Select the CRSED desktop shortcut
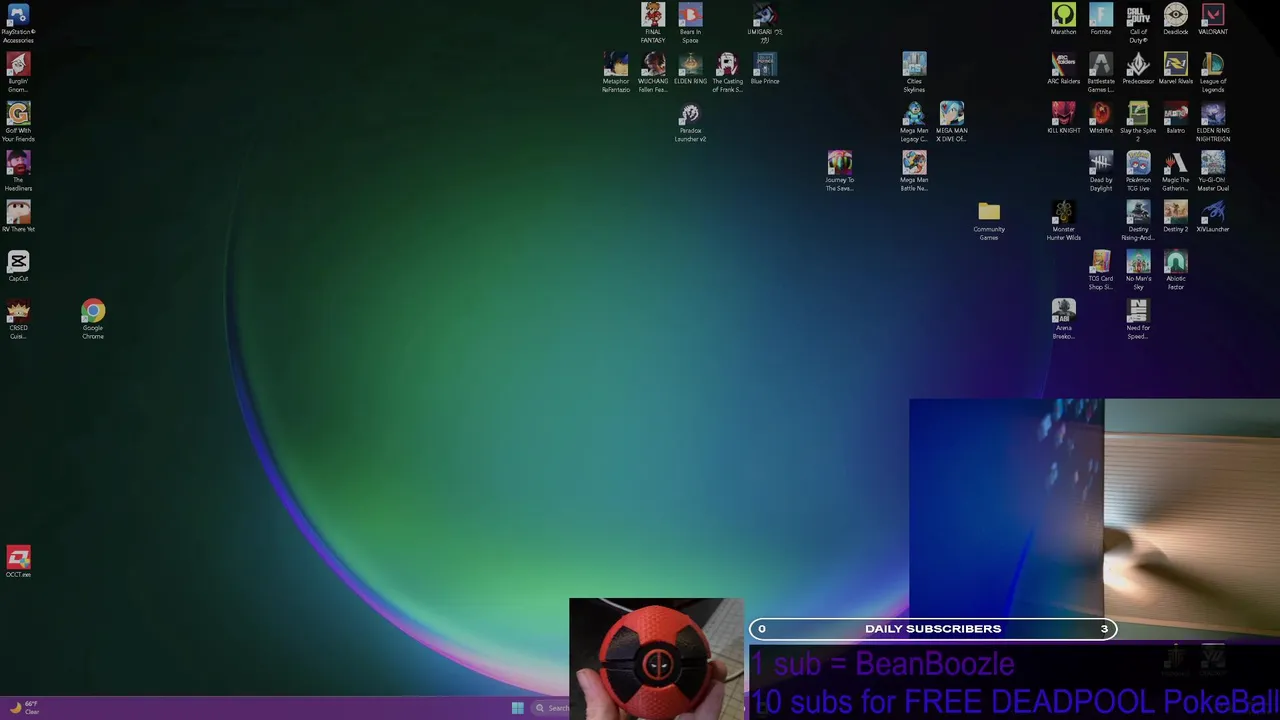This screenshot has width=1280, height=720. 18,320
